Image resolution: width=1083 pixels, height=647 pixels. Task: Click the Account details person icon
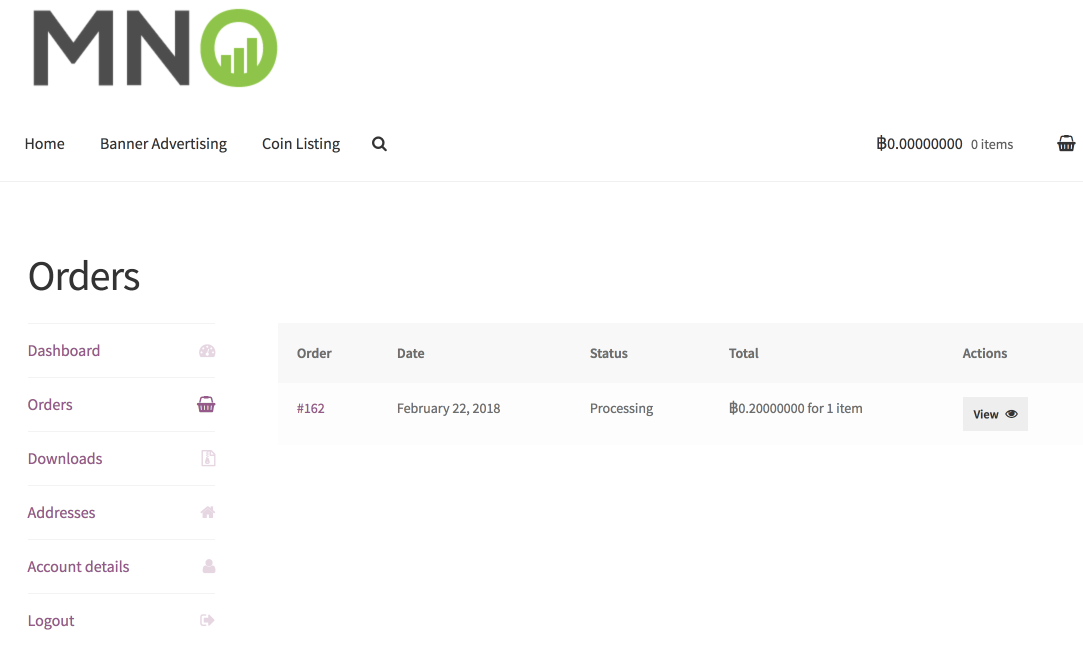209,566
